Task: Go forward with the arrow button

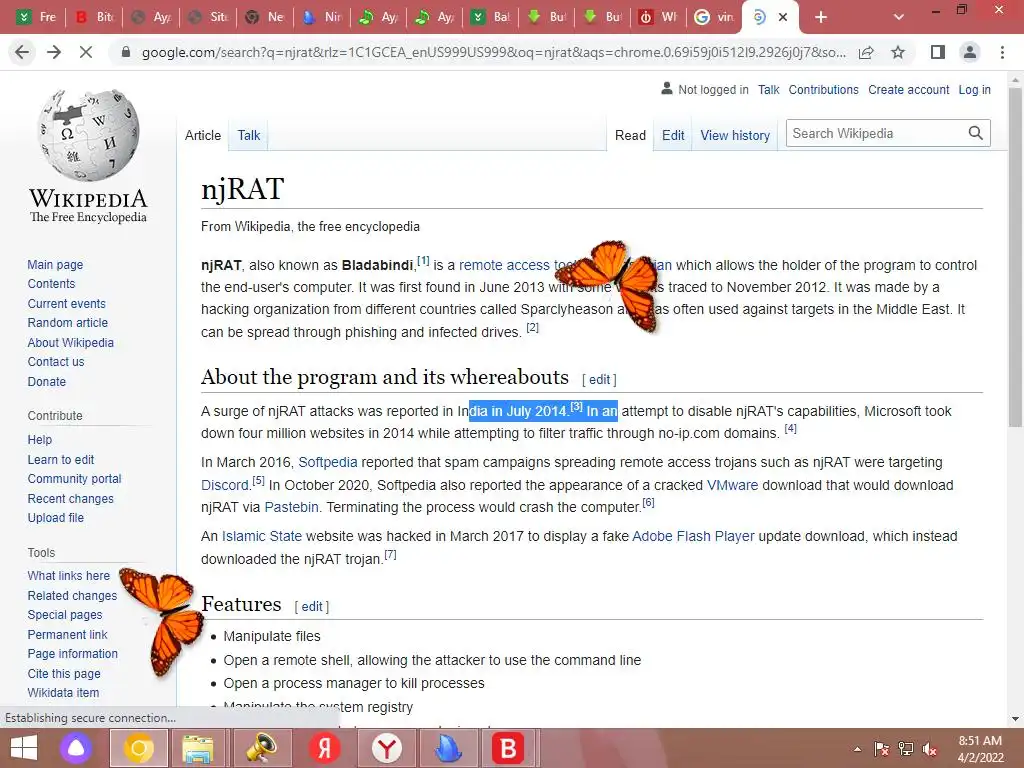Action: tap(54, 52)
